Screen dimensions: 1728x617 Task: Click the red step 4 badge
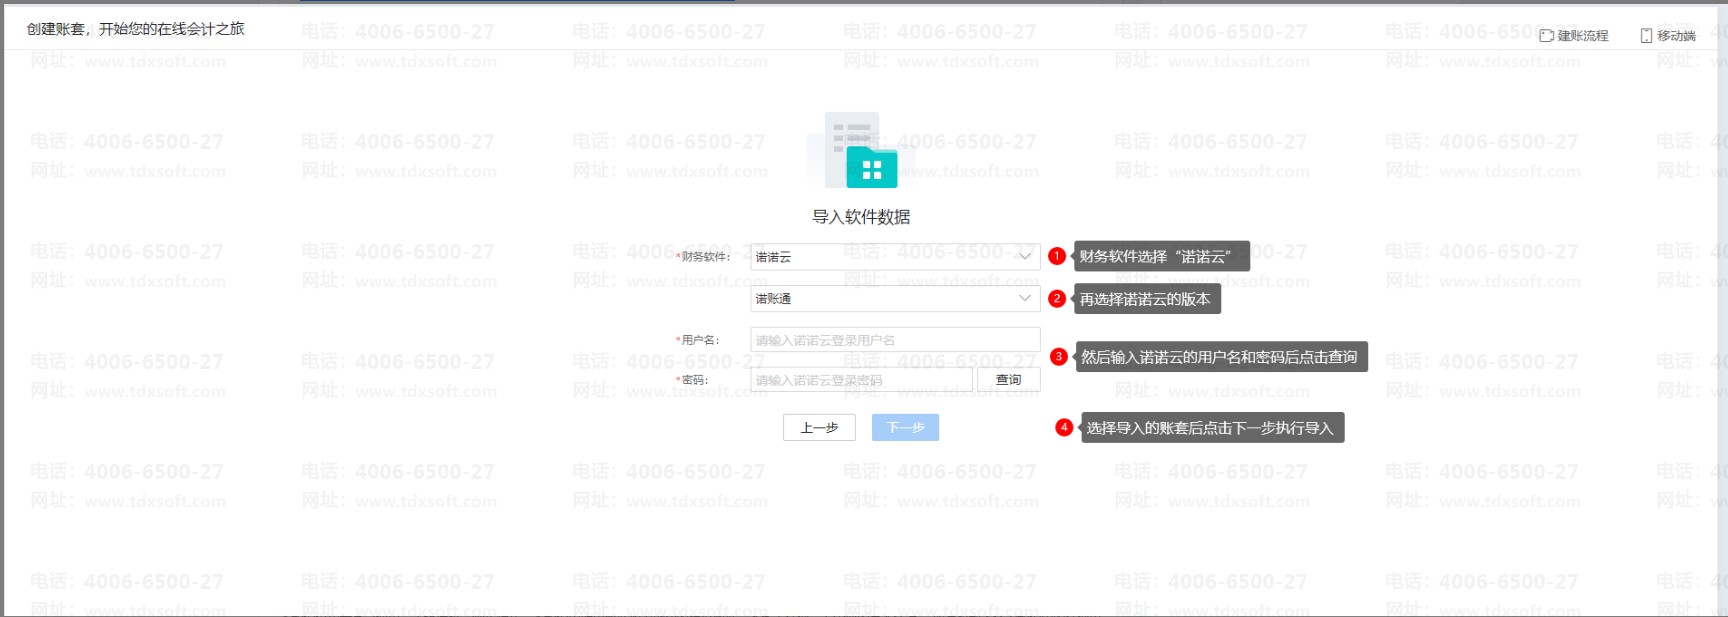pos(1064,428)
